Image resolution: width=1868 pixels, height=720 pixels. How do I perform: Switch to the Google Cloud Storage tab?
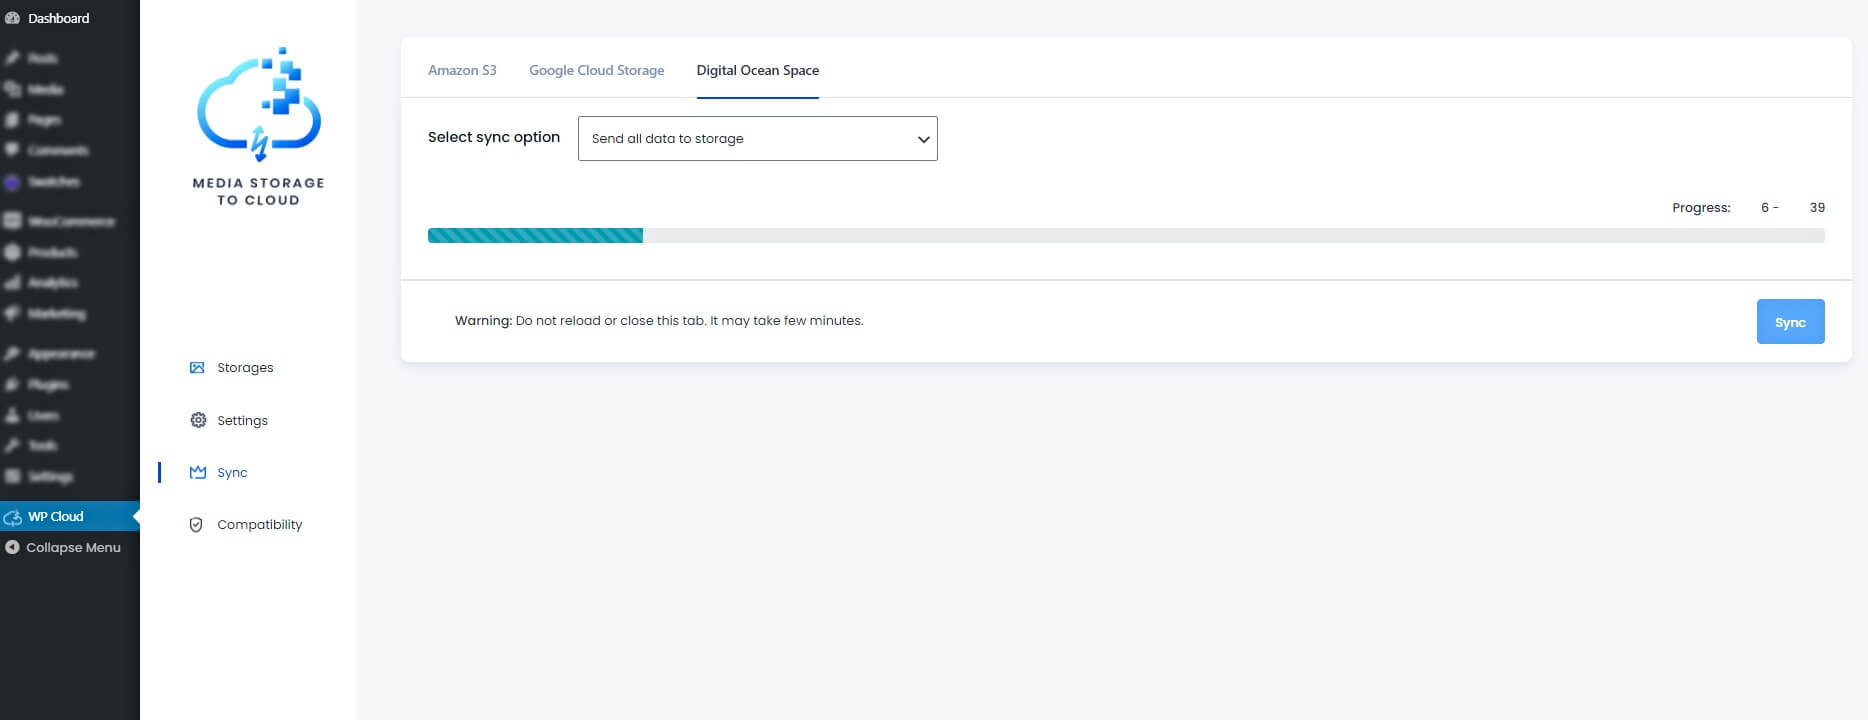point(597,70)
